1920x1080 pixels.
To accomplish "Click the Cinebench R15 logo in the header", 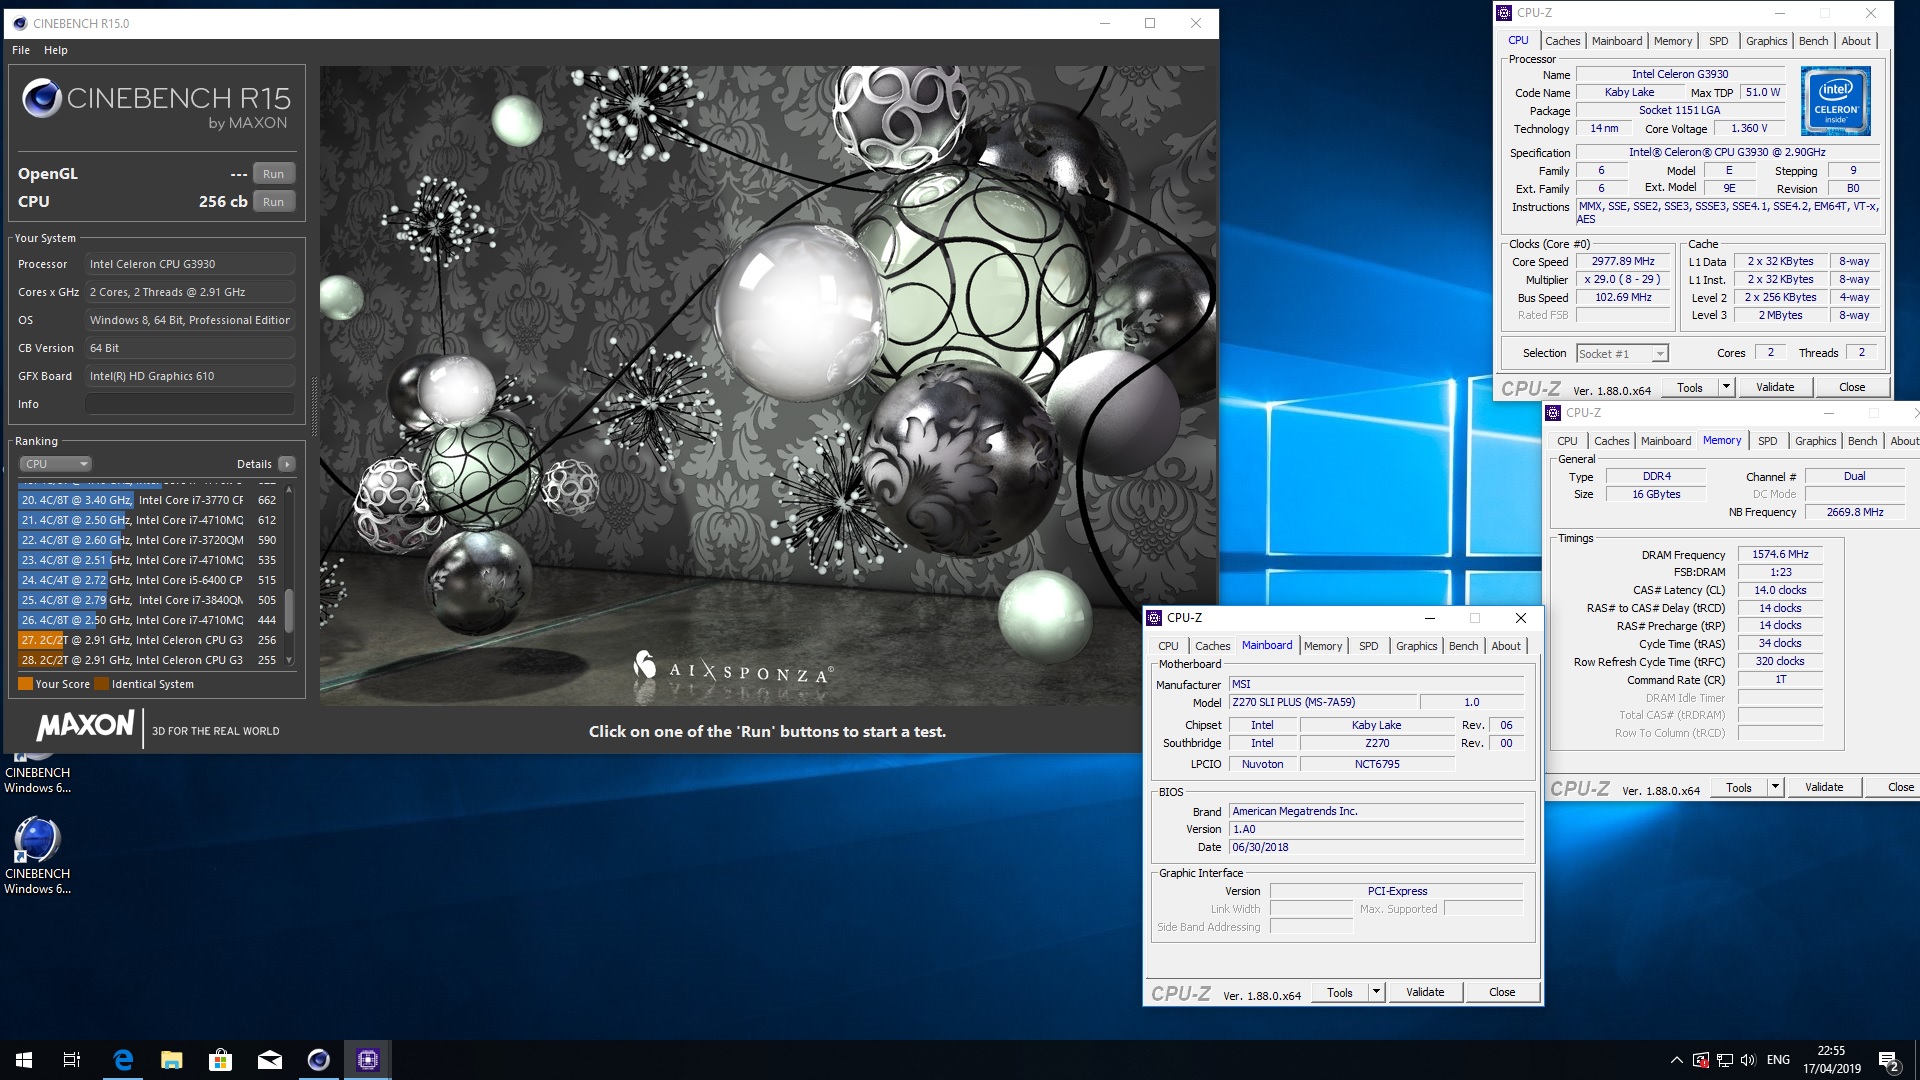I will click(x=156, y=103).
